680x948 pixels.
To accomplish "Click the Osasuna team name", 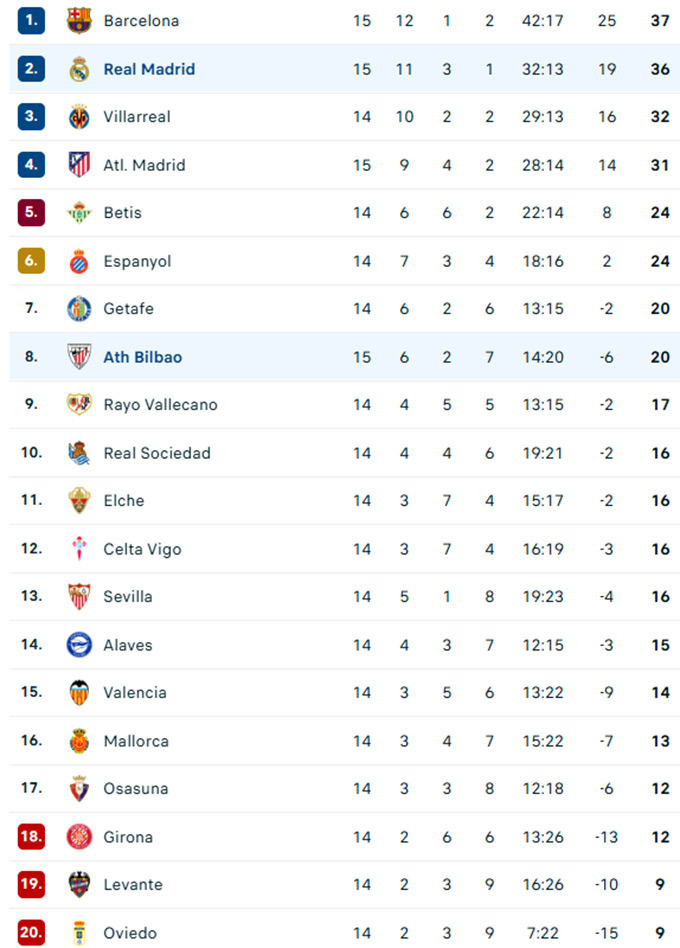I will pos(136,789).
